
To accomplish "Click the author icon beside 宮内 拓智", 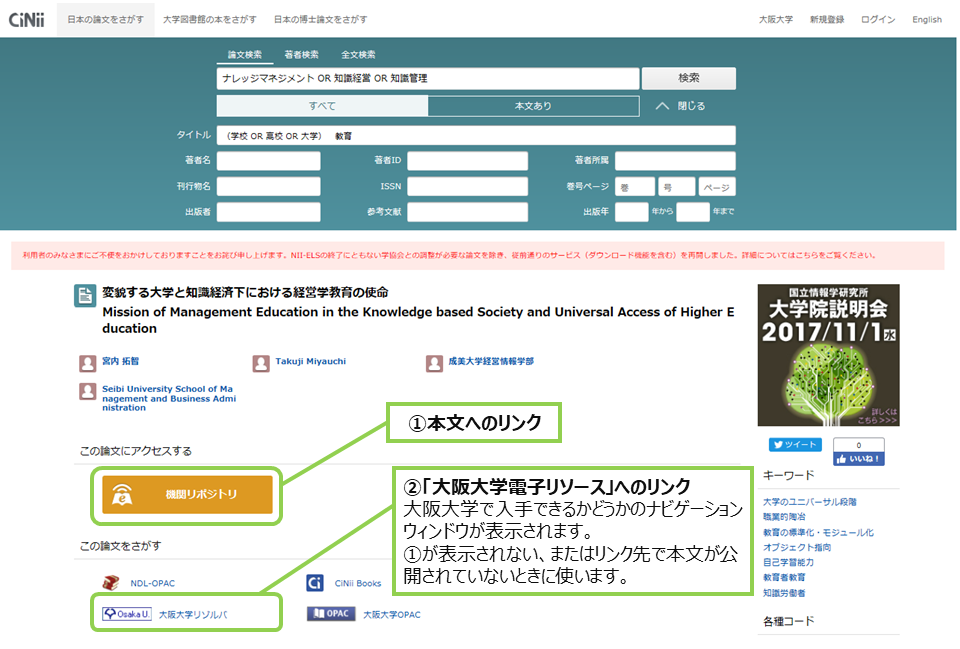I will pos(88,363).
